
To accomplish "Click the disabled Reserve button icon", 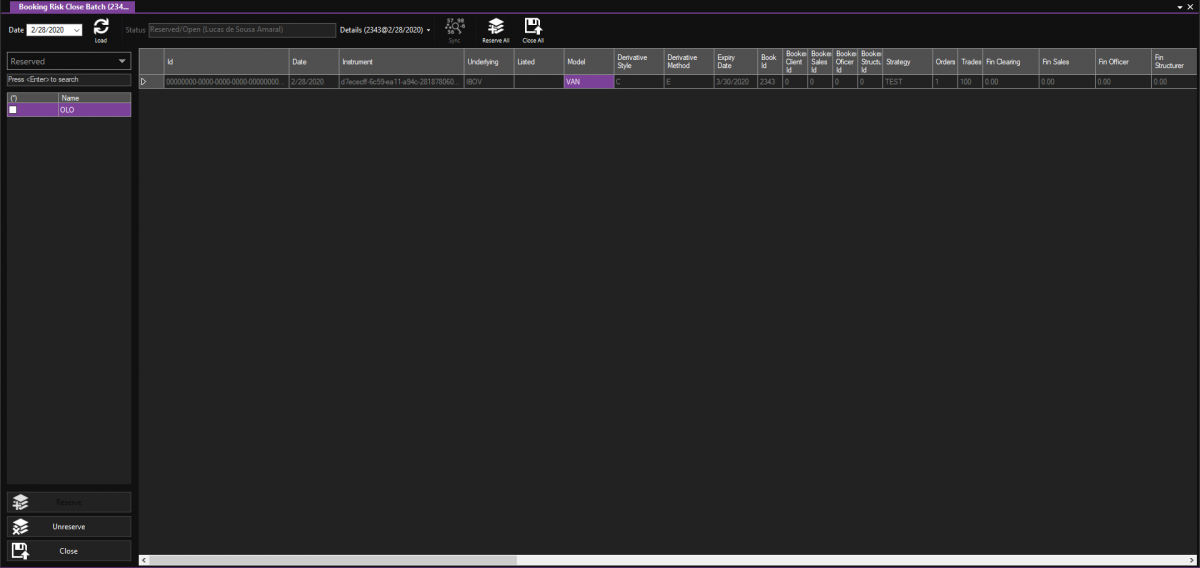I will [21, 502].
